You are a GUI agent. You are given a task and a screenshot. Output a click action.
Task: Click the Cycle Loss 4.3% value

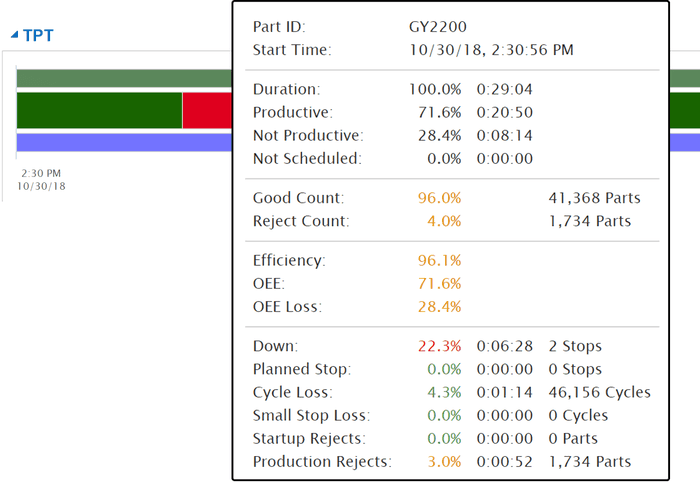444,392
